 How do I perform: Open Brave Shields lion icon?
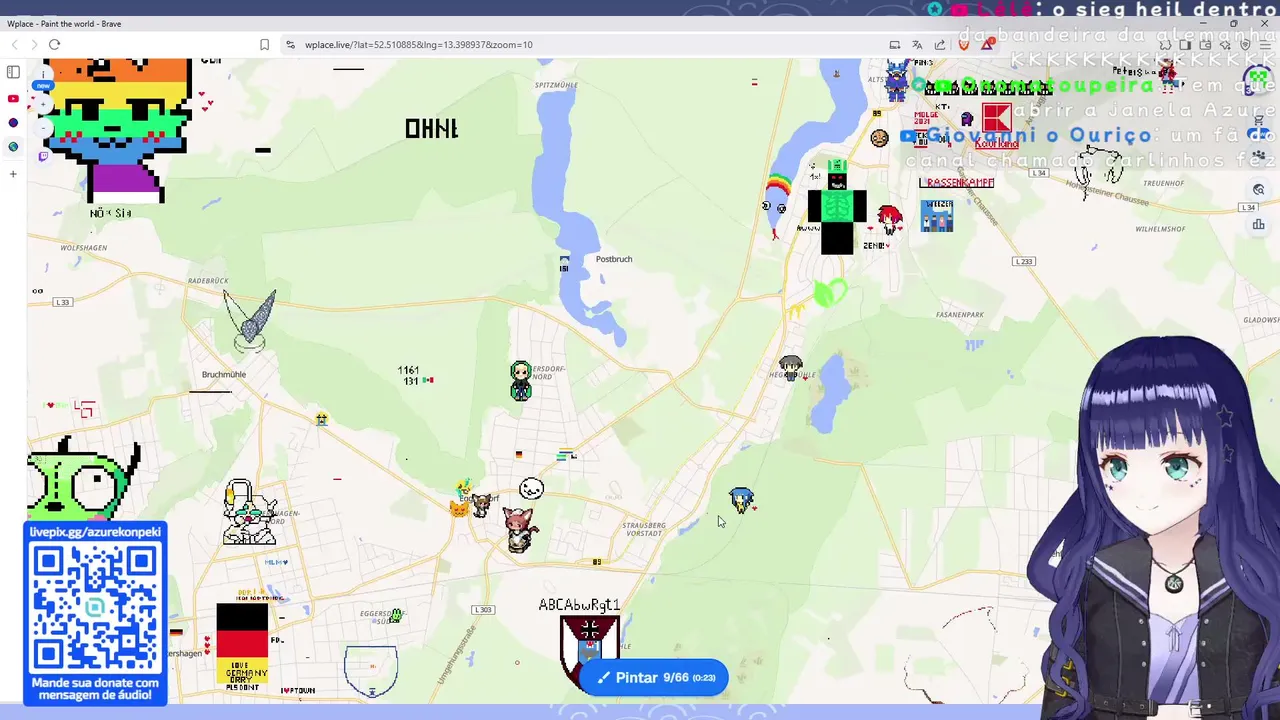(964, 44)
